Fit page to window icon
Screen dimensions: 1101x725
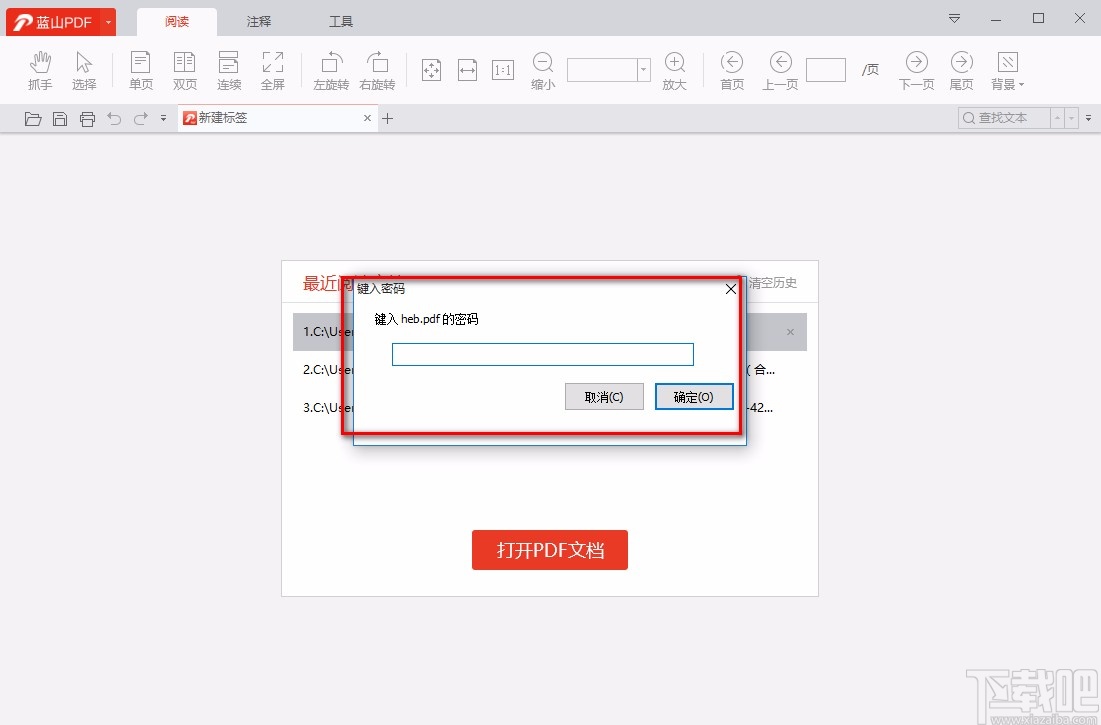431,70
